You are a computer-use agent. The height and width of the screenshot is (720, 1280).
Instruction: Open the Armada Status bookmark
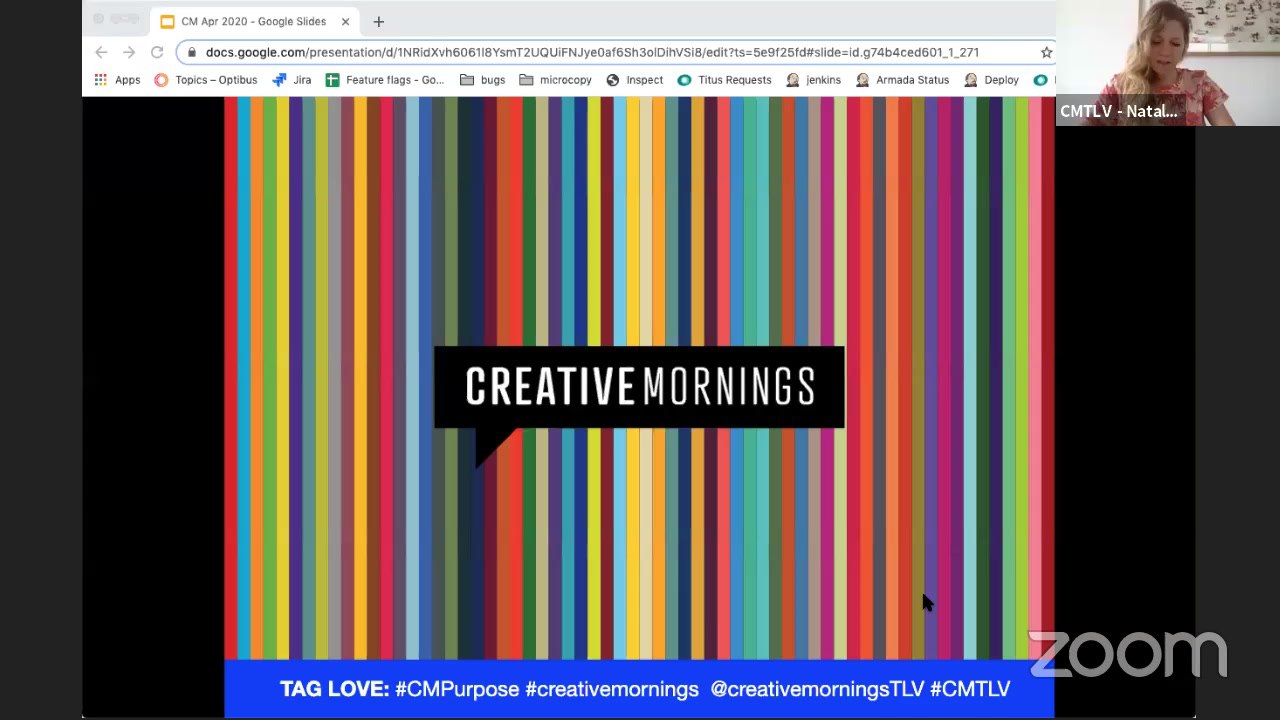click(903, 80)
